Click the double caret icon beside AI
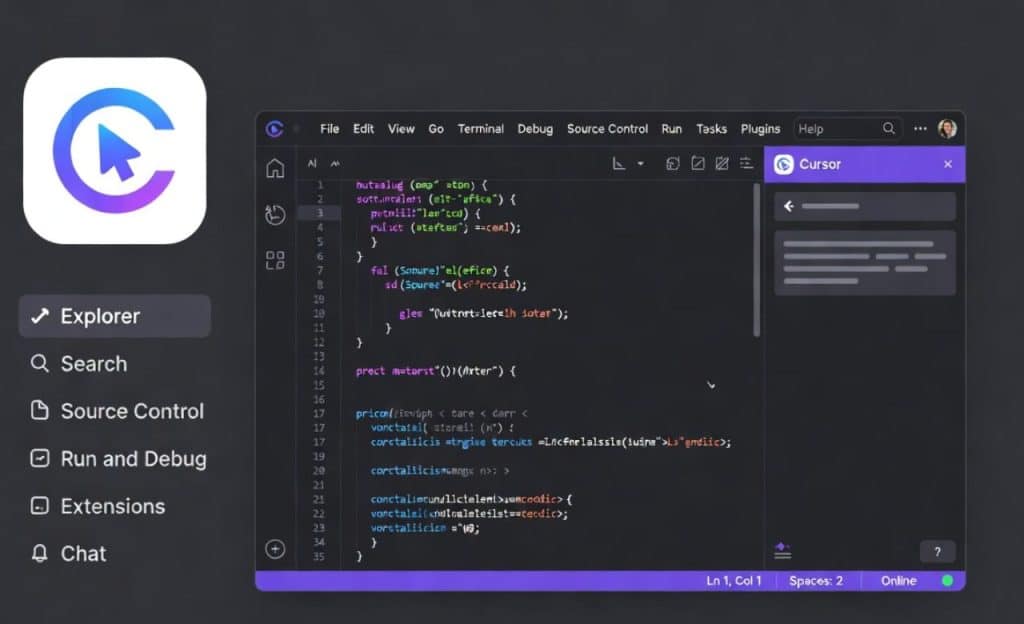This screenshot has width=1024, height=624. point(335,164)
